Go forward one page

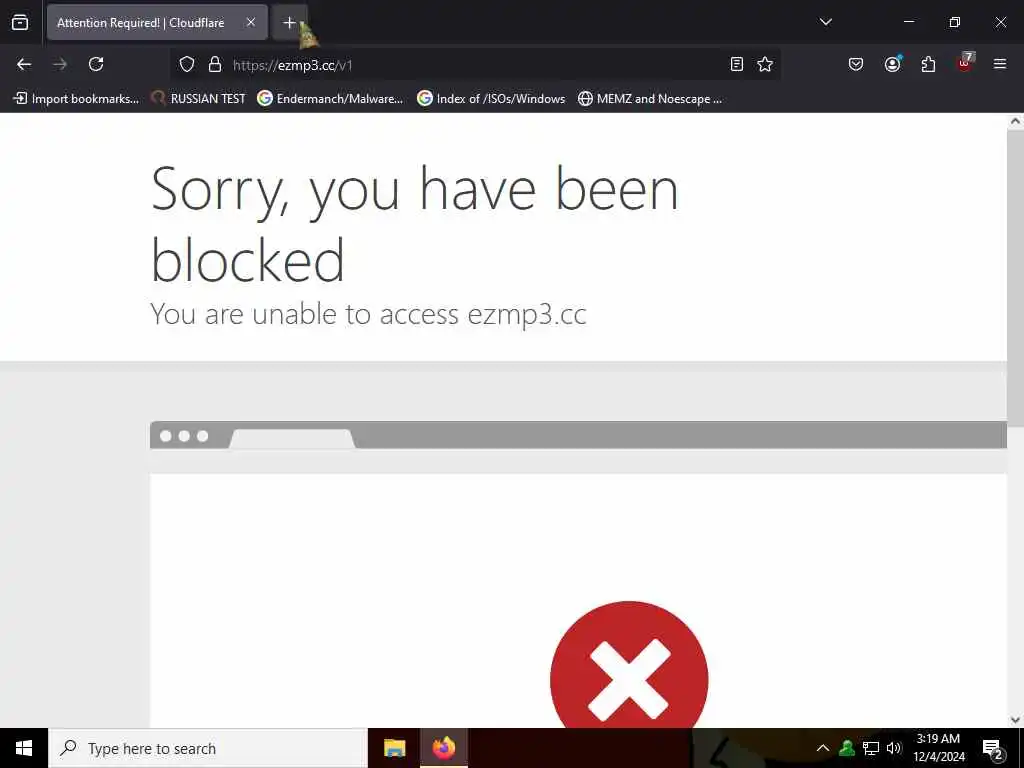[60, 64]
